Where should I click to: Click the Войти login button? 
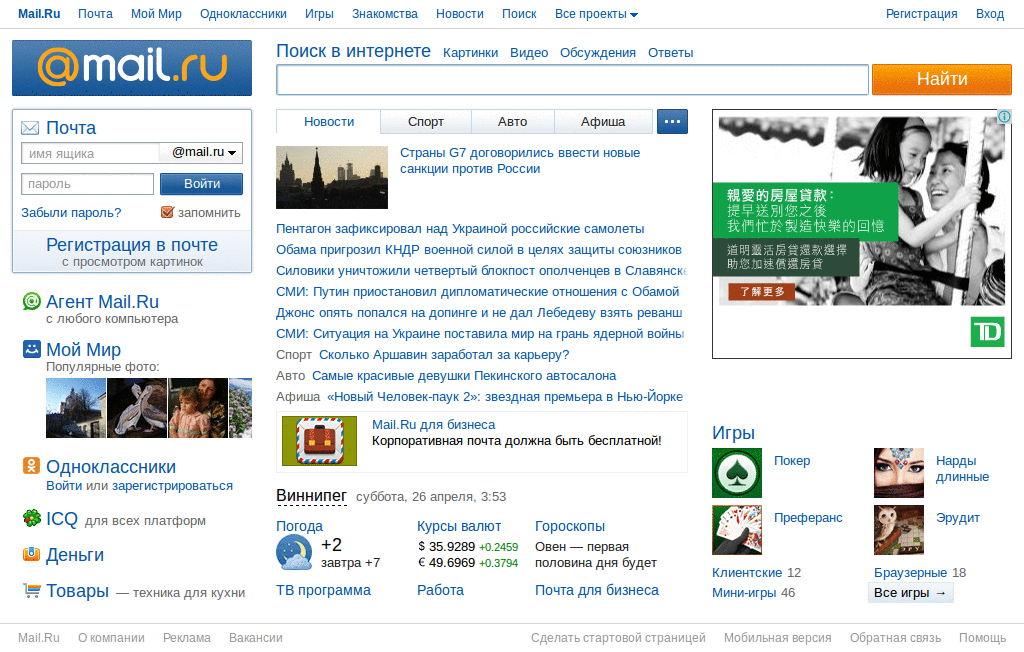point(202,184)
